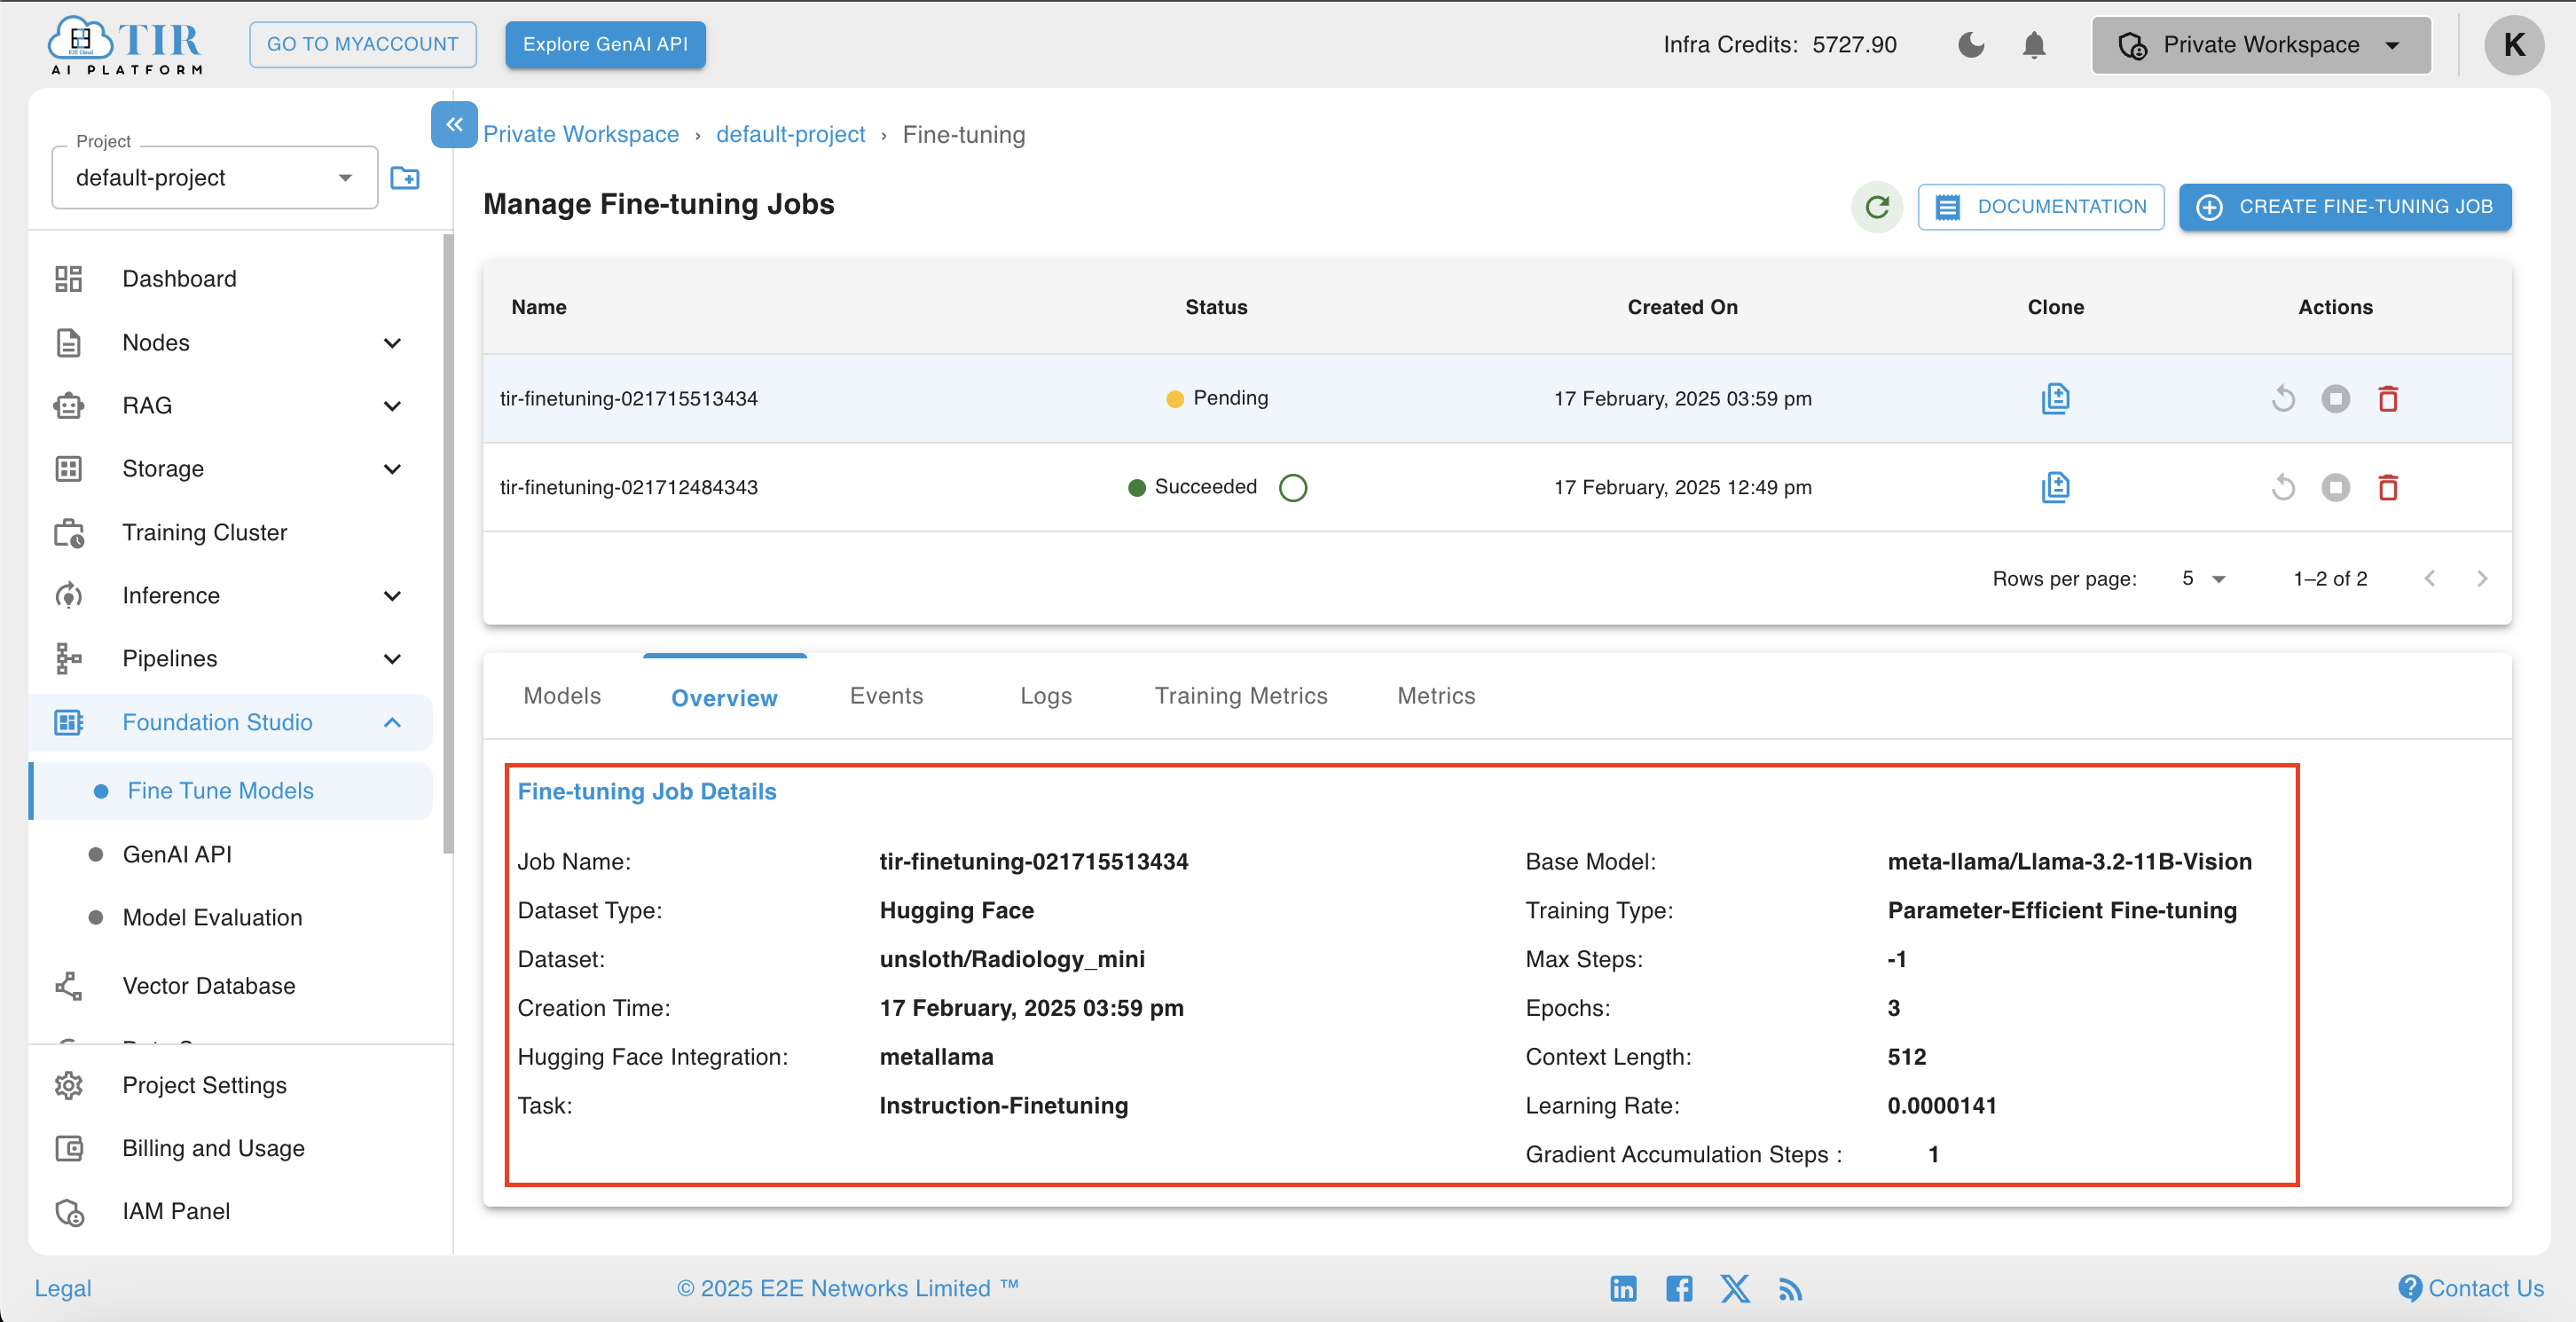Screen dimensions: 2576x1322
Task: Open Private Workspace dropdown
Action: pyautogui.click(x=2260, y=45)
